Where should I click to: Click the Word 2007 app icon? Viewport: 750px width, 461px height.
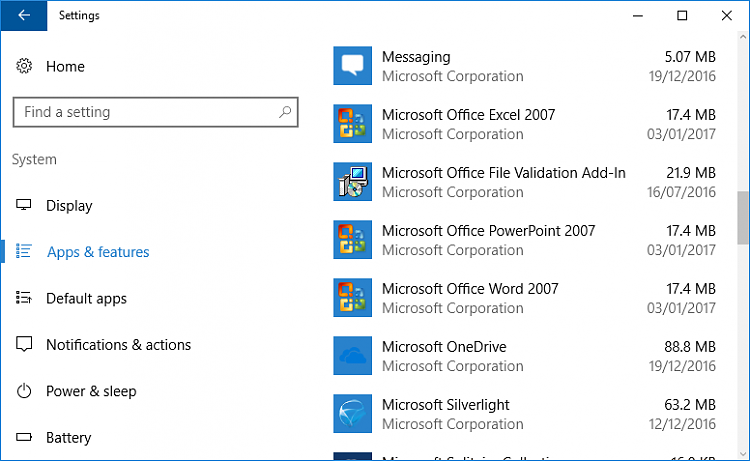353,297
